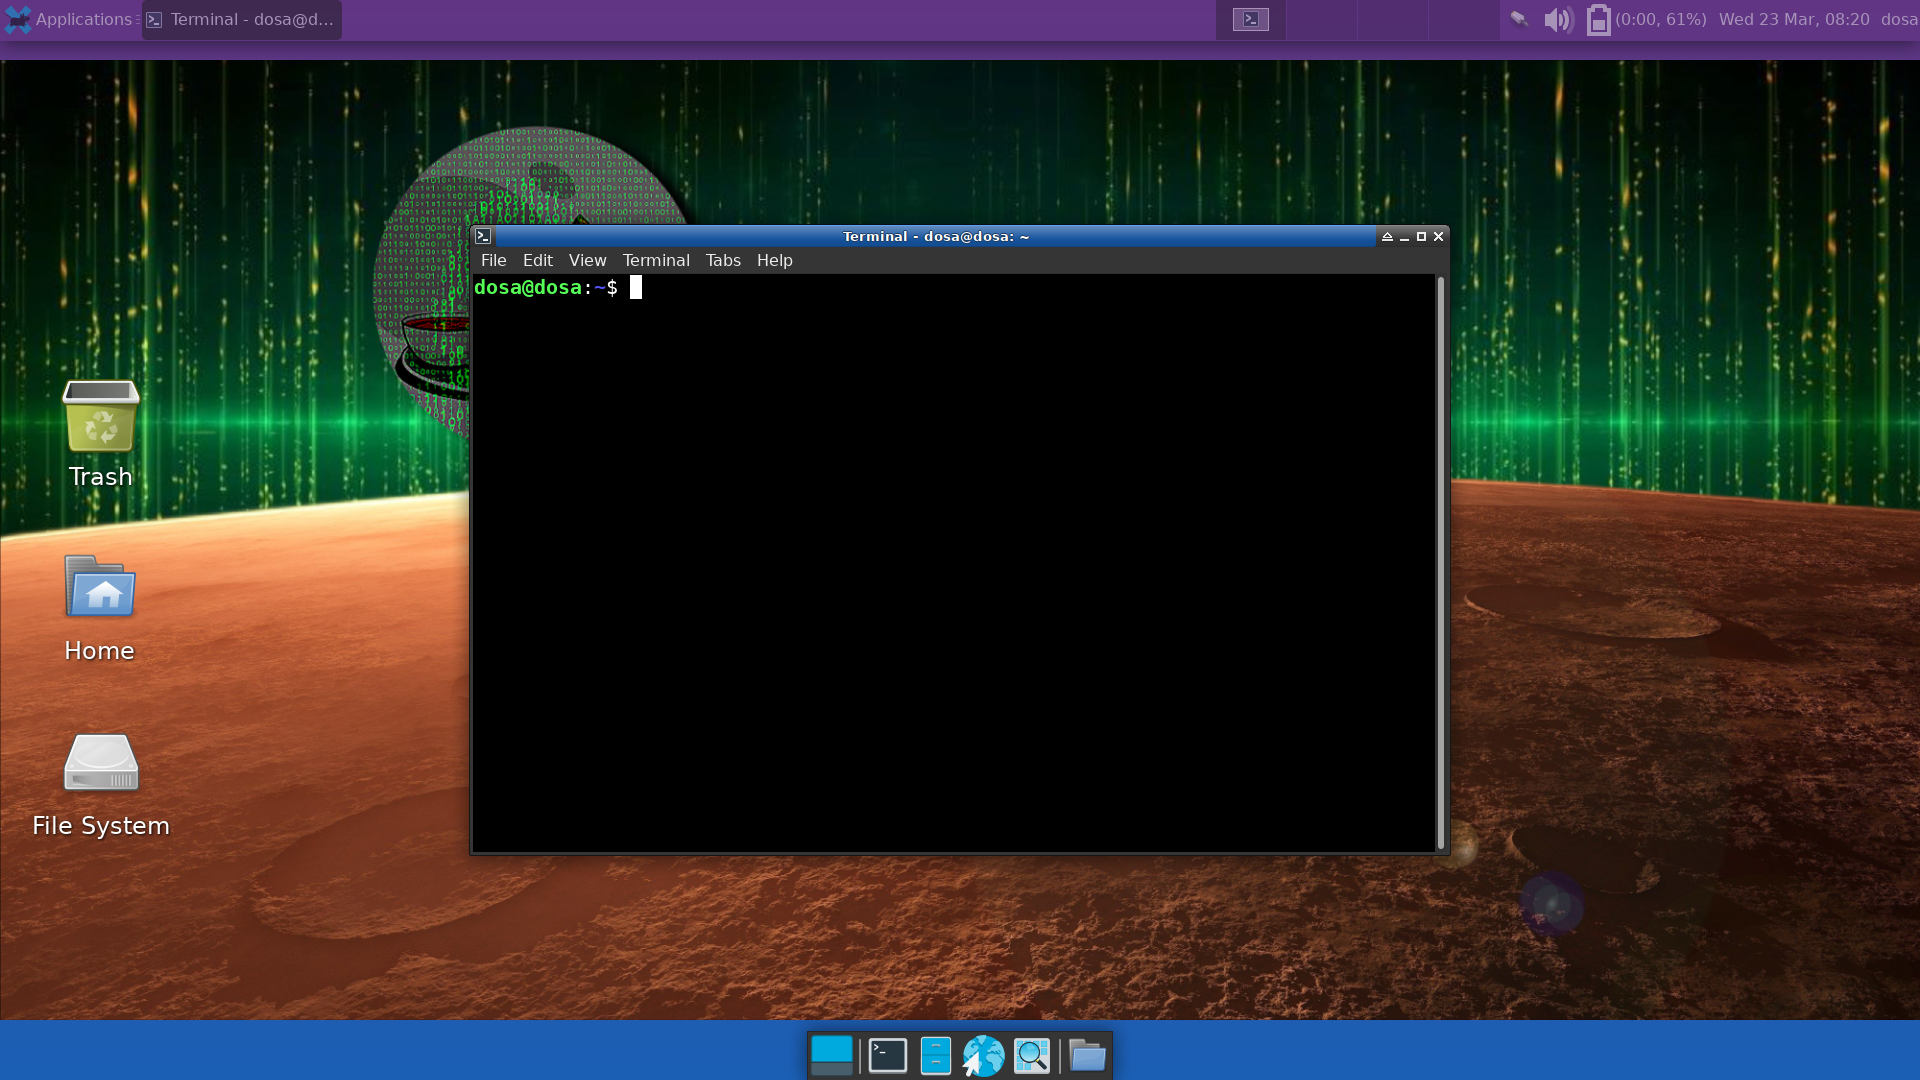The width and height of the screenshot is (1920, 1080).
Task: Click the terminal's vertical scrollbar
Action: pos(1441,560)
